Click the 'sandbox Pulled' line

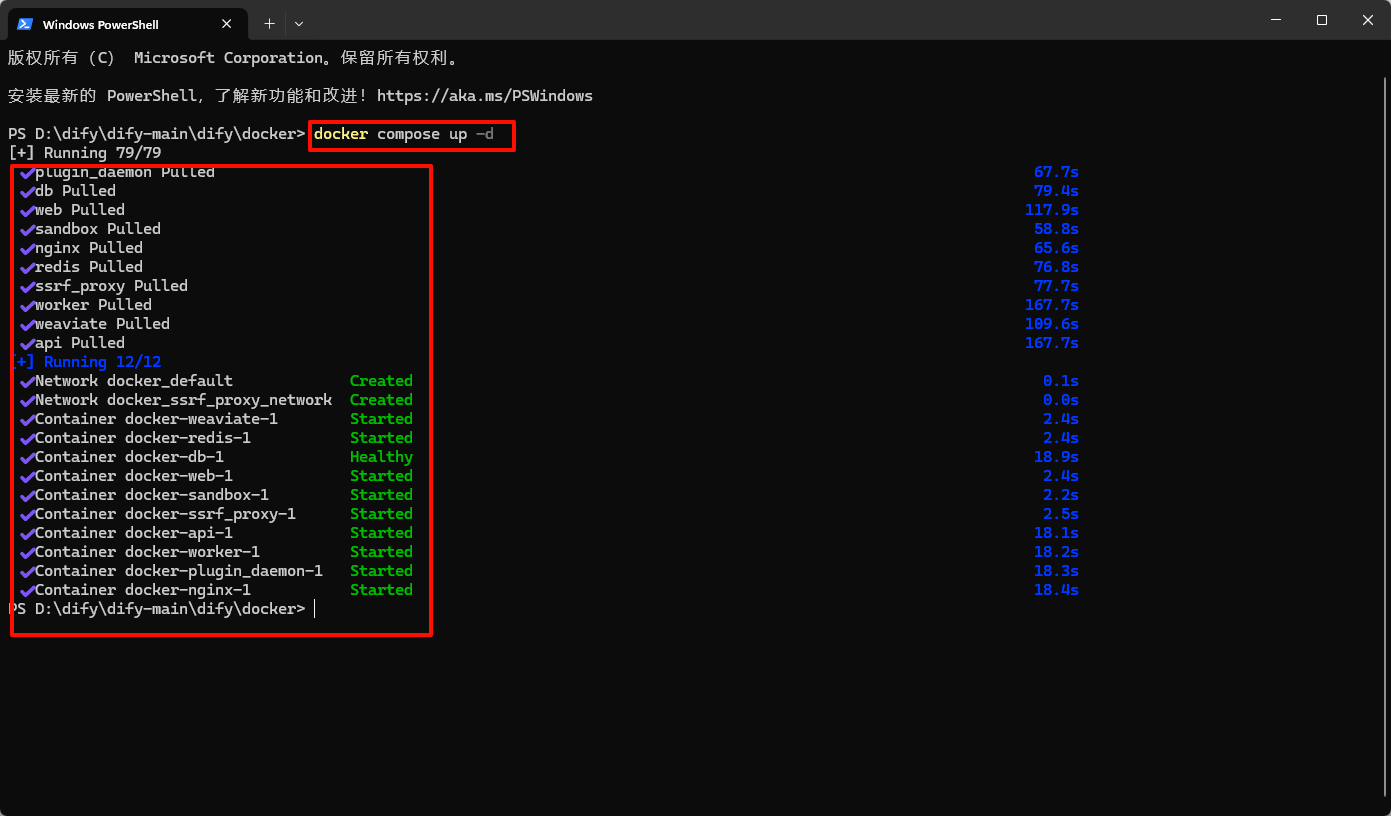tap(98, 229)
